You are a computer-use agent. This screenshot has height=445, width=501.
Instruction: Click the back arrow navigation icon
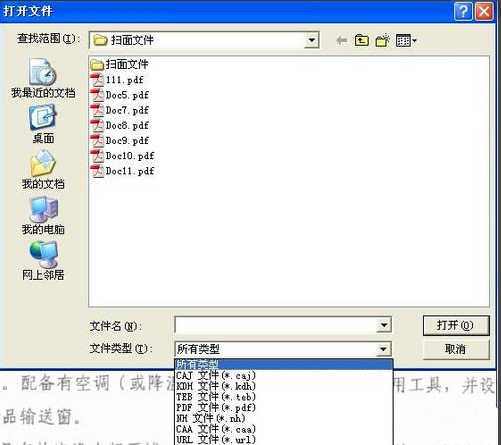pyautogui.click(x=342, y=41)
